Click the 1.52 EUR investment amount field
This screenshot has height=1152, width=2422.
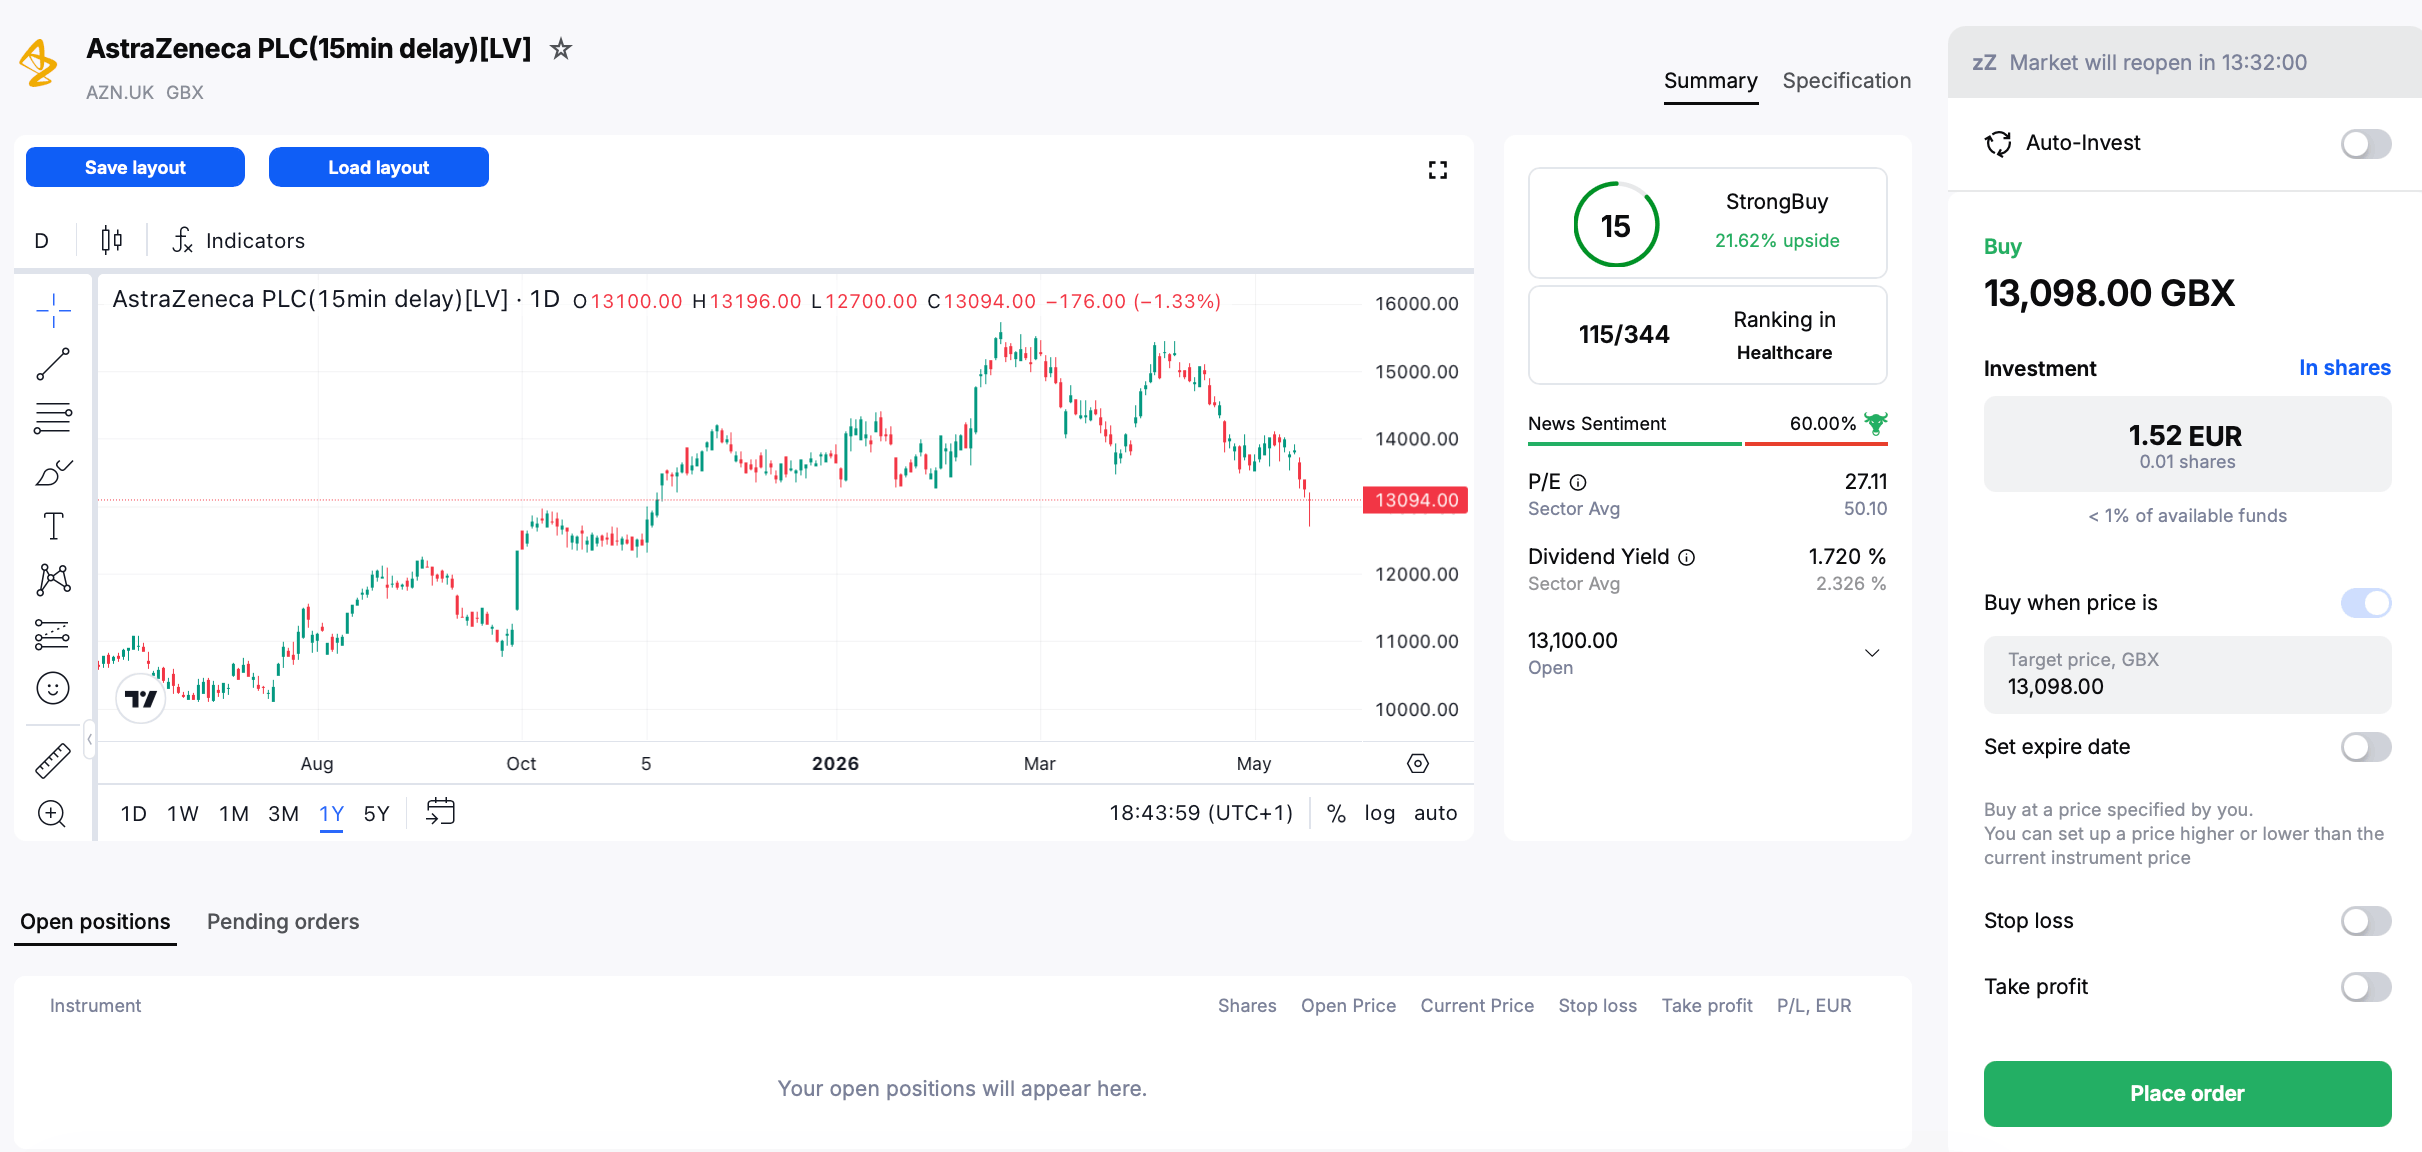(x=2187, y=444)
